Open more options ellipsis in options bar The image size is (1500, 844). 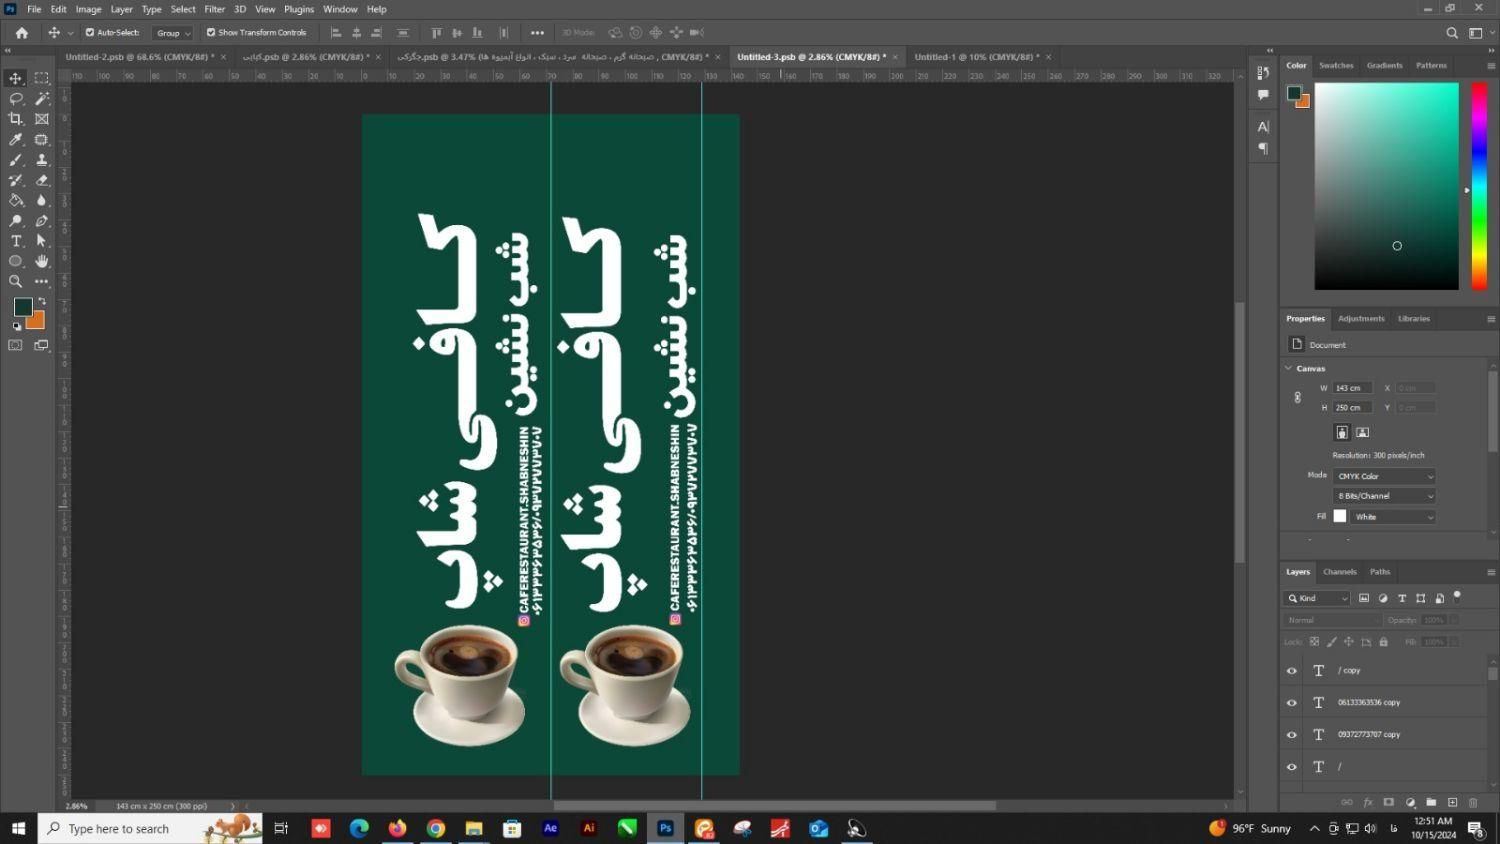tap(537, 33)
